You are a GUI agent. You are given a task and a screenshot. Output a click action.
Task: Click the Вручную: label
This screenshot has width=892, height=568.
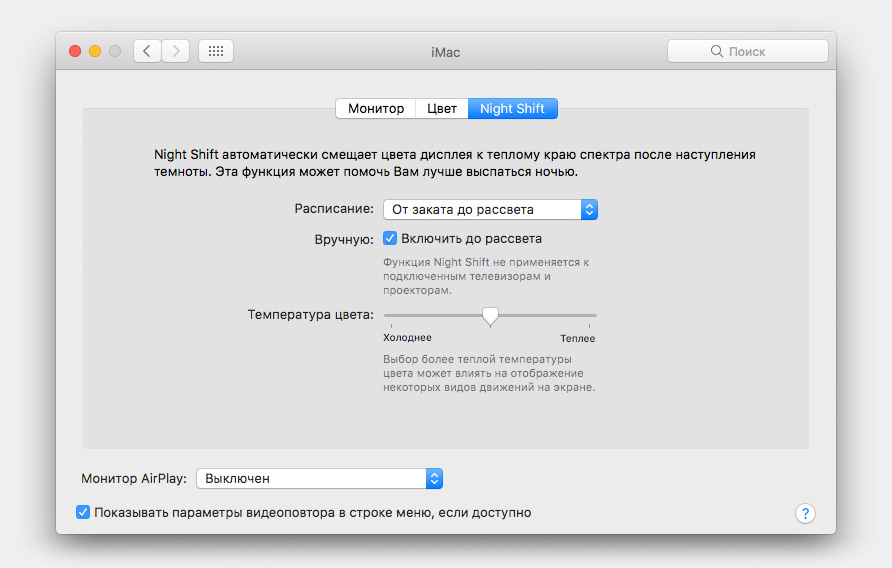344,239
